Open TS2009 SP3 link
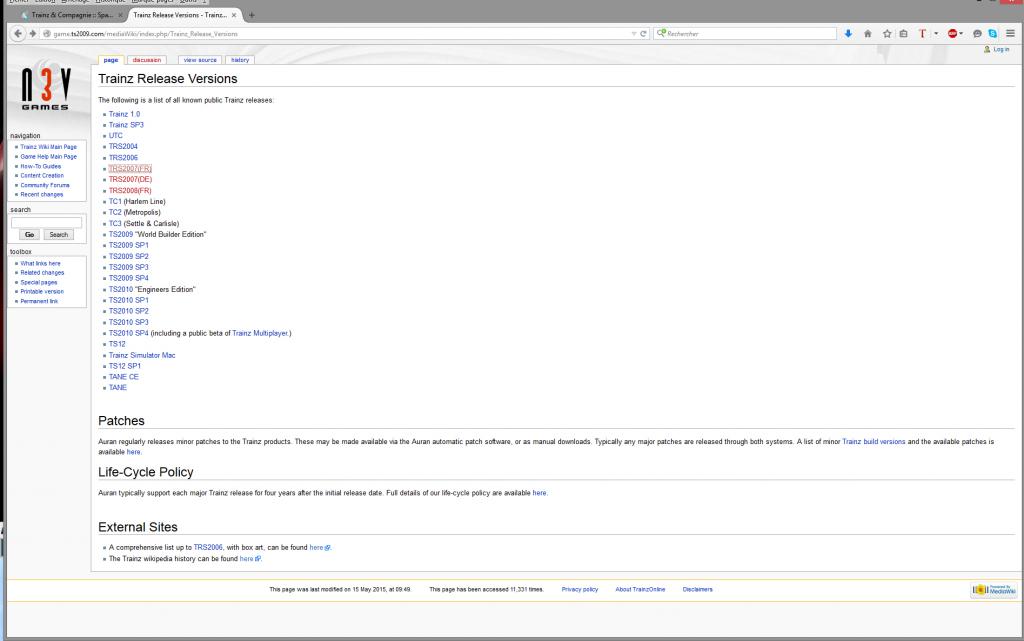The height and width of the screenshot is (641, 1024). [129, 268]
